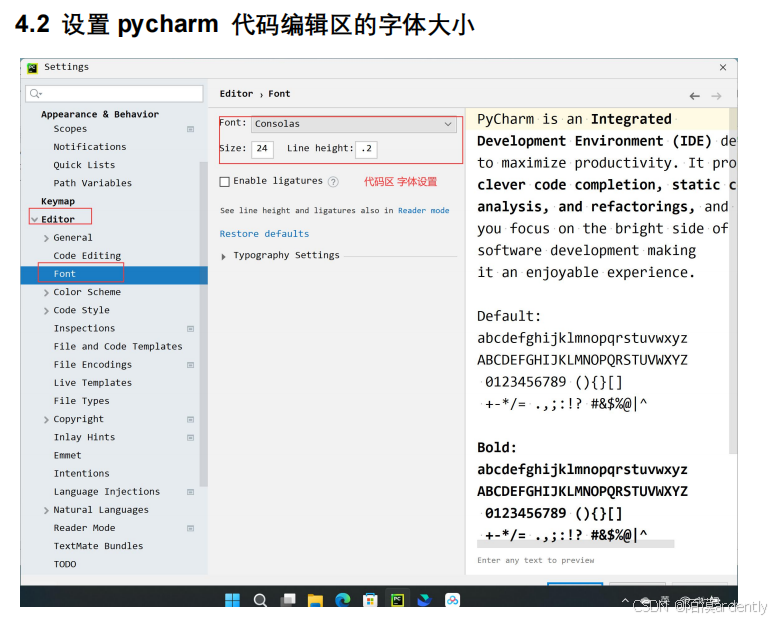Expand the Code Style node arrow
Screen dimensions: 775x620
pyautogui.click(x=46, y=311)
